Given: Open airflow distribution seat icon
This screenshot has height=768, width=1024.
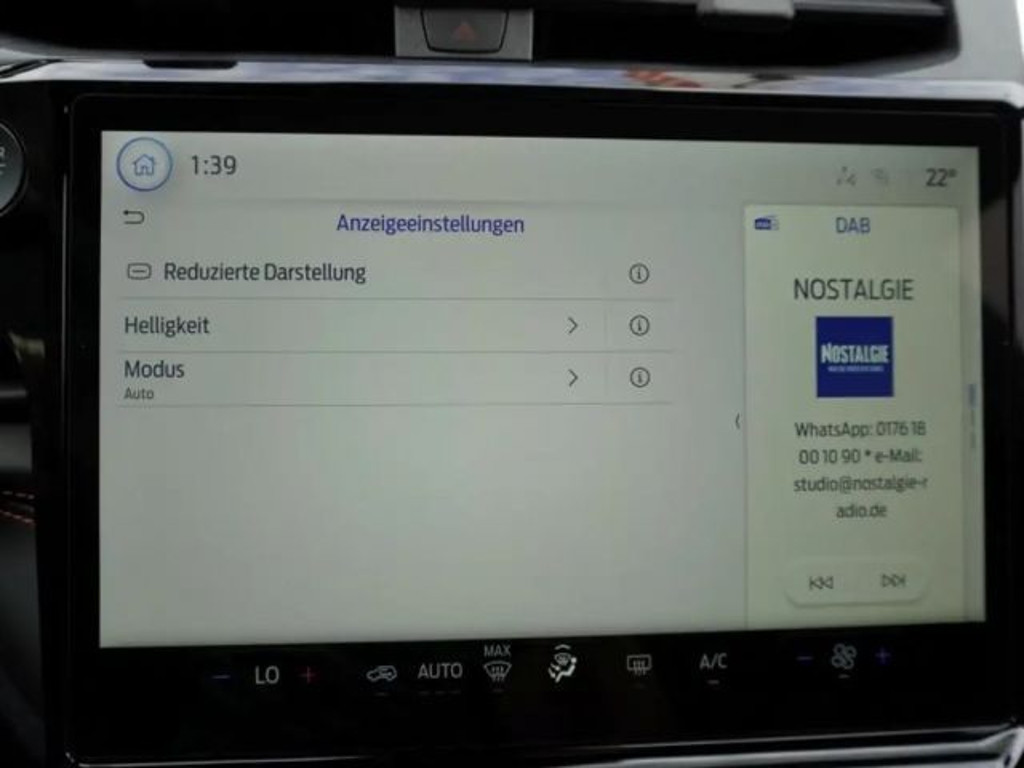Looking at the screenshot, I should point(563,663).
